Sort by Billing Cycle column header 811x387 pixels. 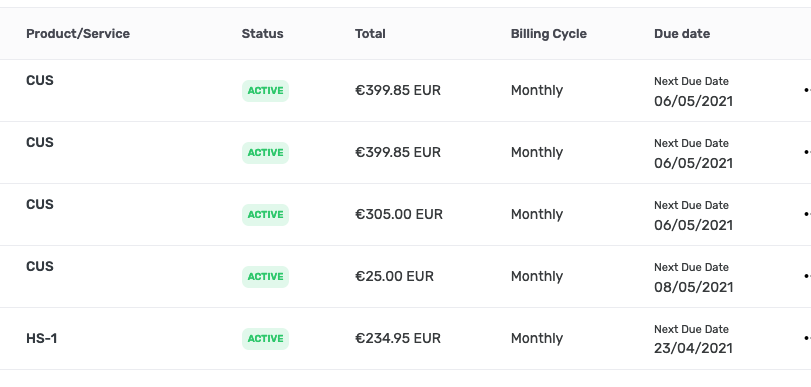[549, 34]
